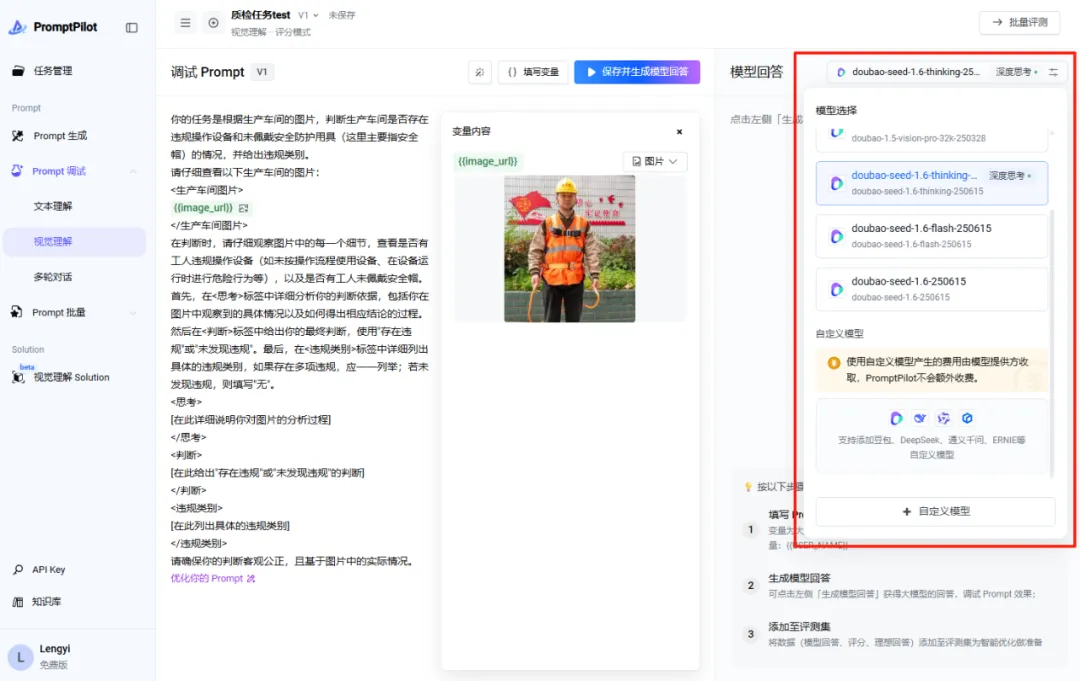This screenshot has height=681, width=1080.
Task: Select 视觉理解 in the sidebar
Action: coord(74,242)
